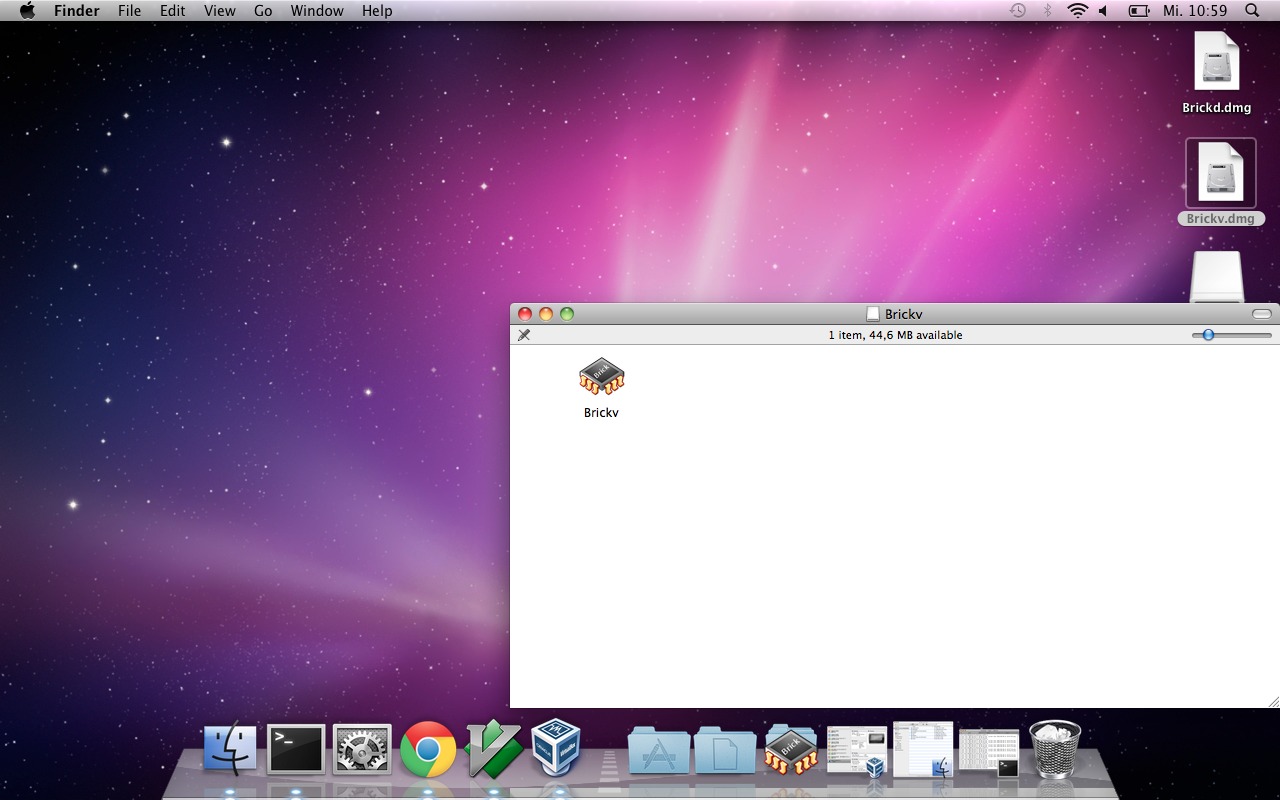Select the Brickd.dmg file on desktop
Image resolution: width=1280 pixels, height=800 pixels.
[1217, 63]
